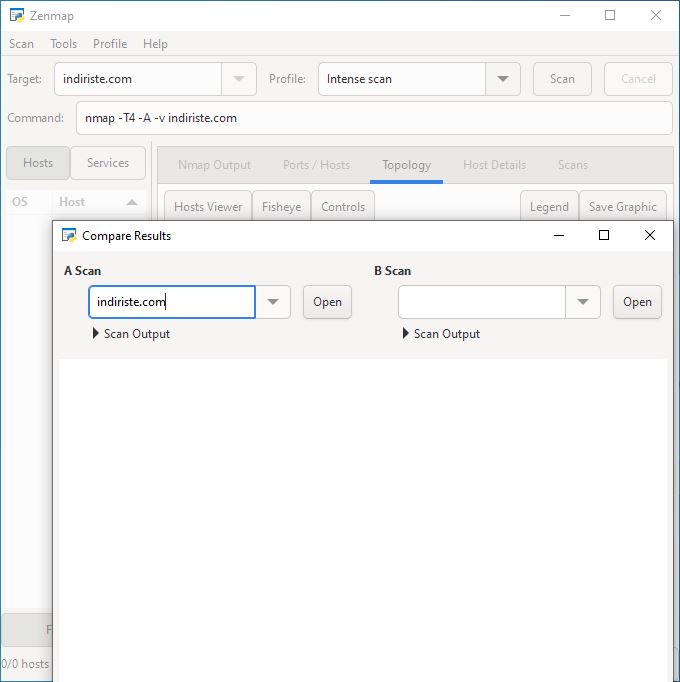
Task: Click the Zenmap app icon in title bar
Action: [17, 16]
